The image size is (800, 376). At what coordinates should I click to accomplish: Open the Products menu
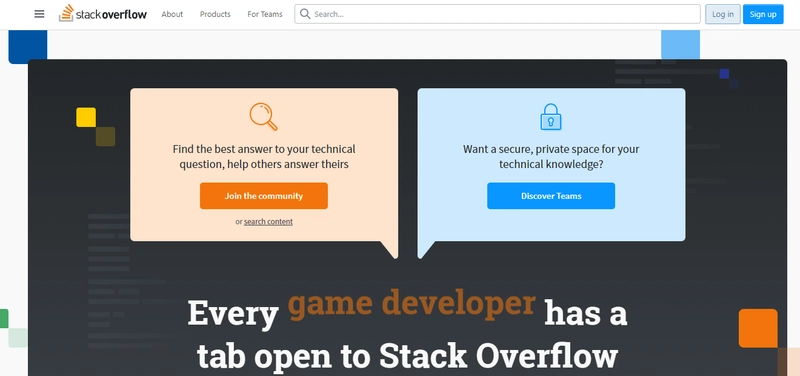pos(215,14)
